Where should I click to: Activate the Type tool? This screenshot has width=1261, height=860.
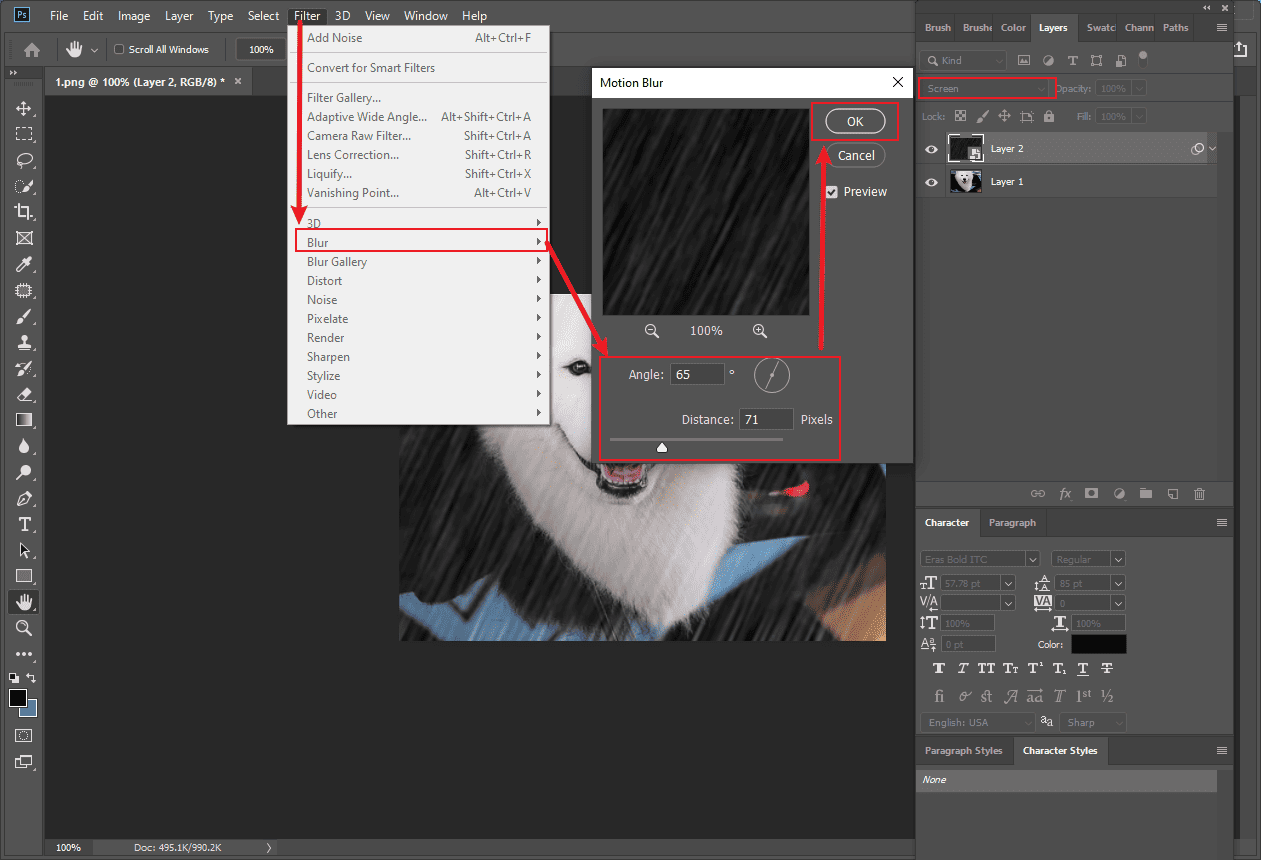click(x=24, y=524)
